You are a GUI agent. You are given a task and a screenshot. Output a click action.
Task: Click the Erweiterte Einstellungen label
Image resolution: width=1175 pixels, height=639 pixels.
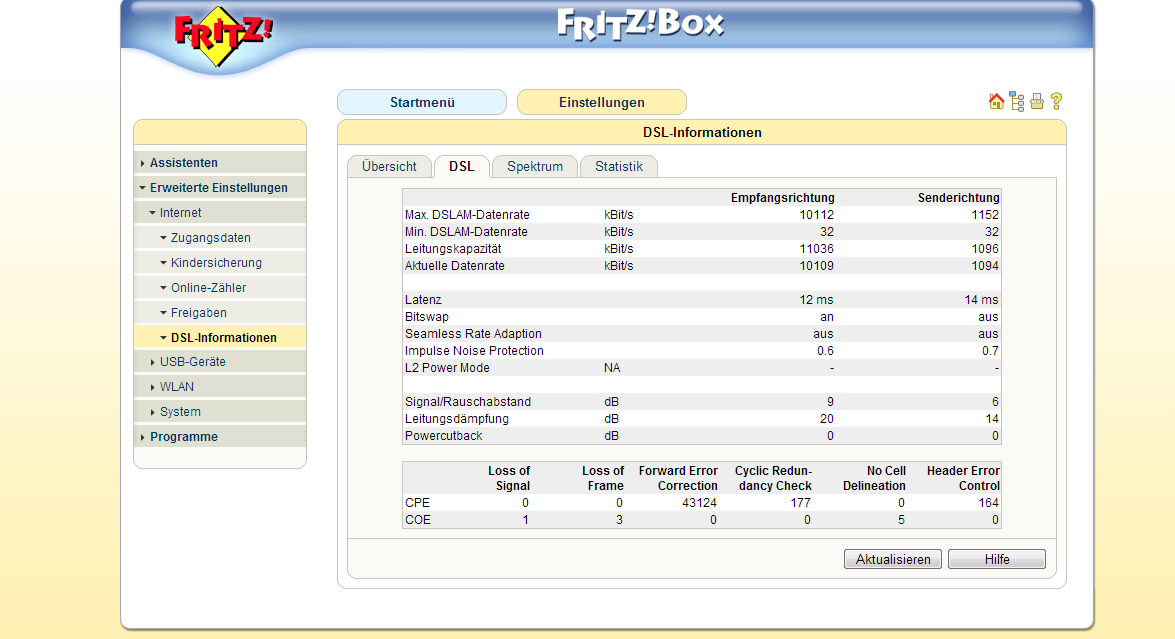(x=219, y=188)
